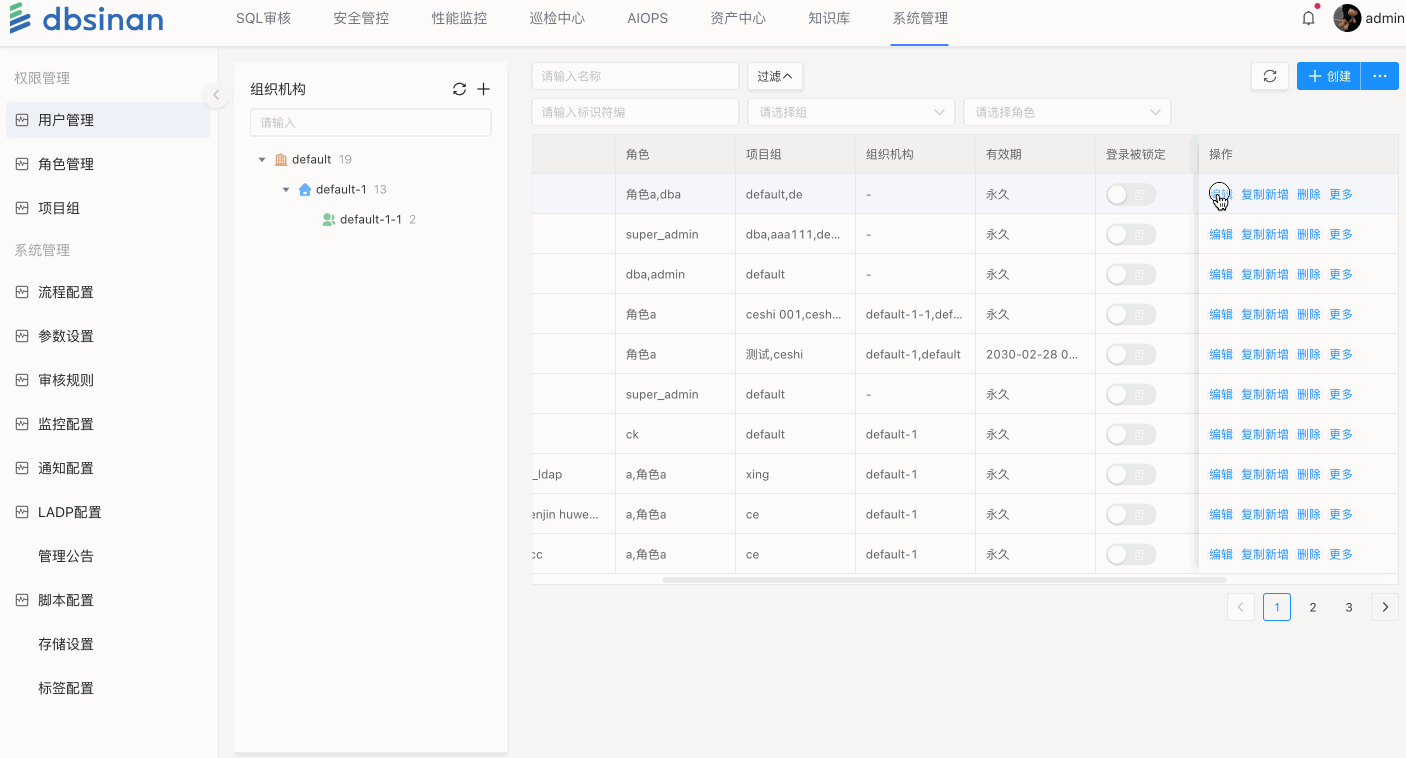Select 角色管理 in the sidebar
The width and height of the screenshot is (1406, 758).
pyautogui.click(x=66, y=164)
